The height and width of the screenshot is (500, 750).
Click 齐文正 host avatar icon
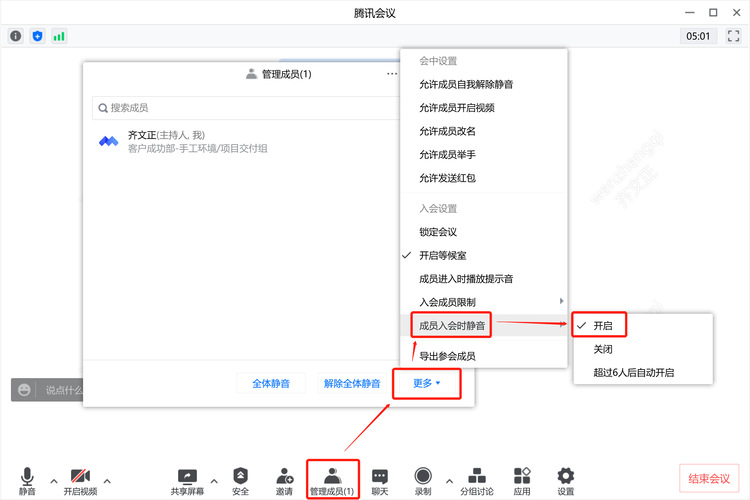click(109, 141)
